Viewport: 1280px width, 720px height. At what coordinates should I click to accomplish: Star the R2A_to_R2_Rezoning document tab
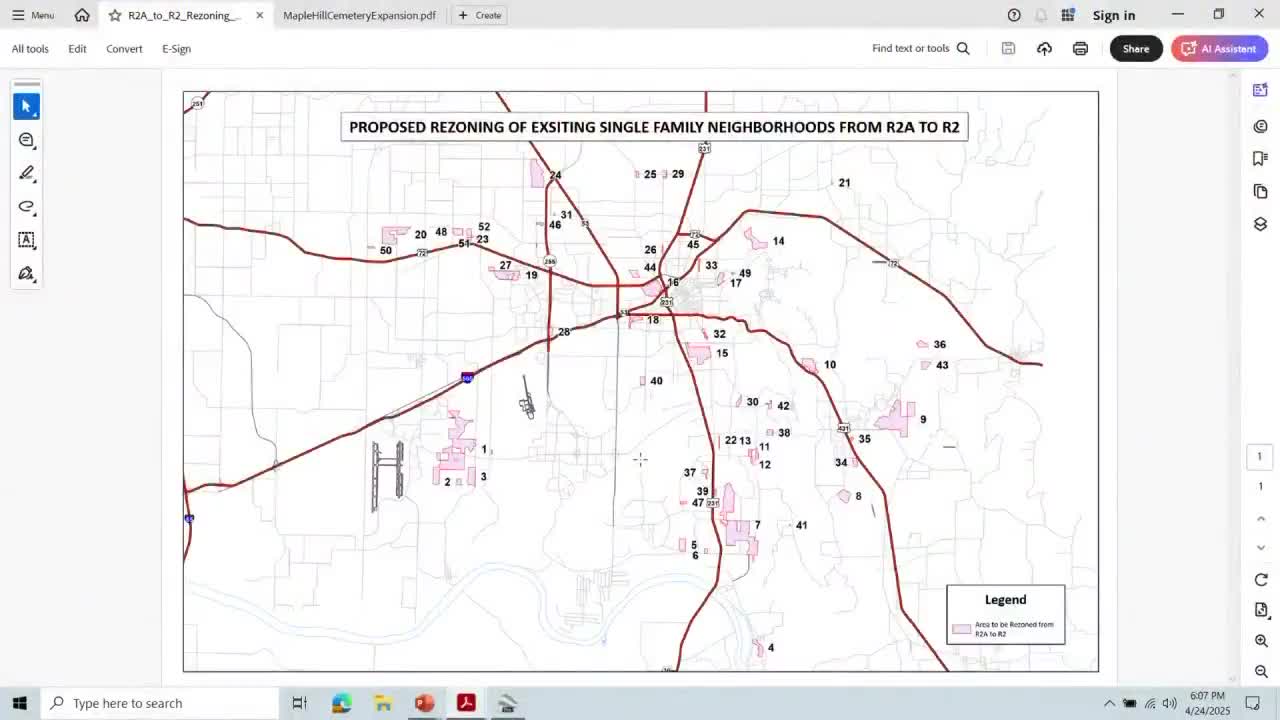115,15
